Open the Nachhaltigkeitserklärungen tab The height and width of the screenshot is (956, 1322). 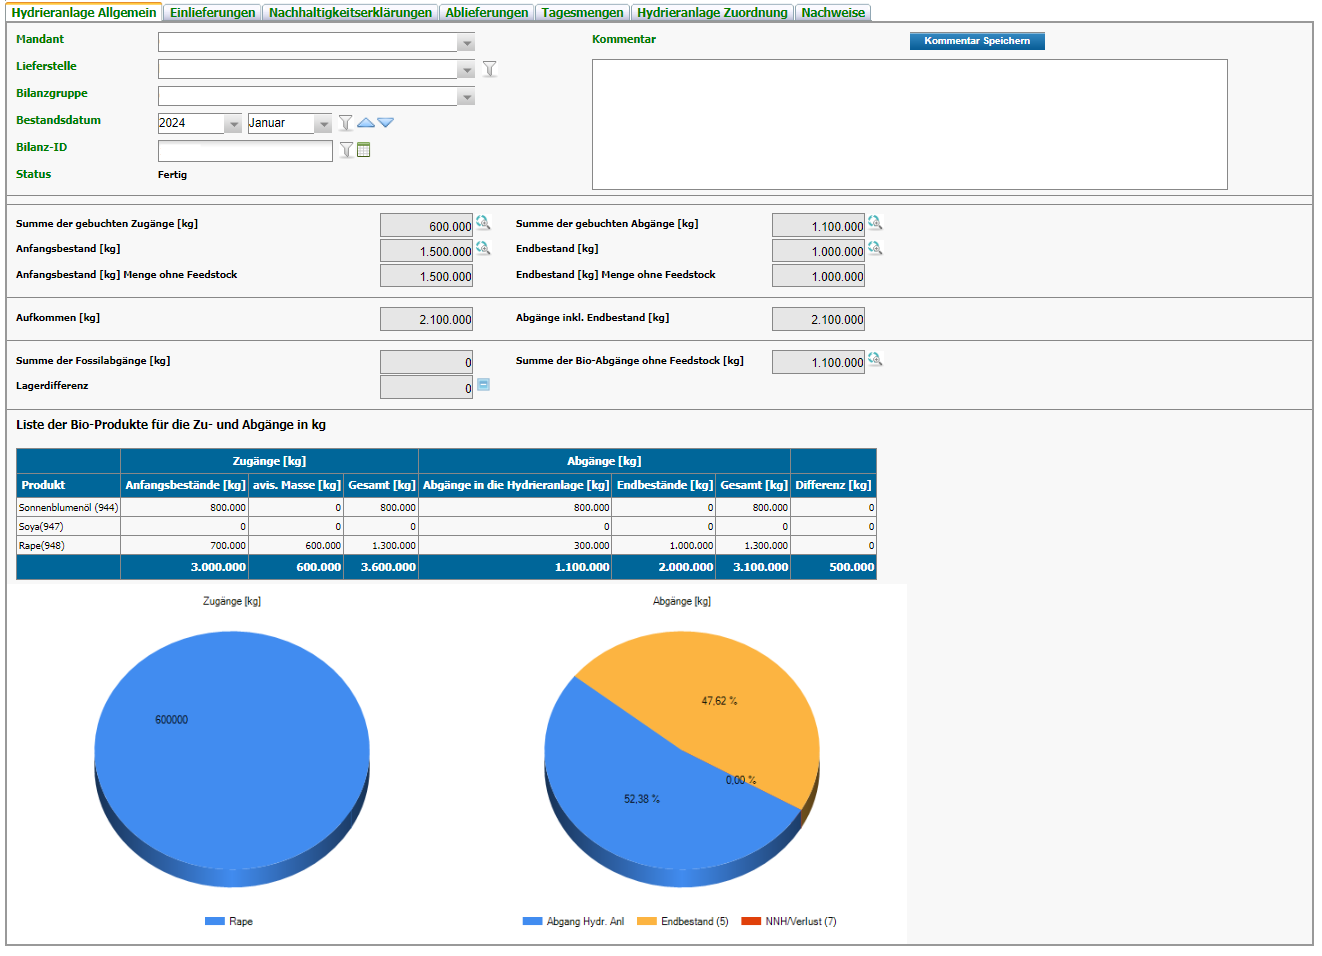[350, 13]
